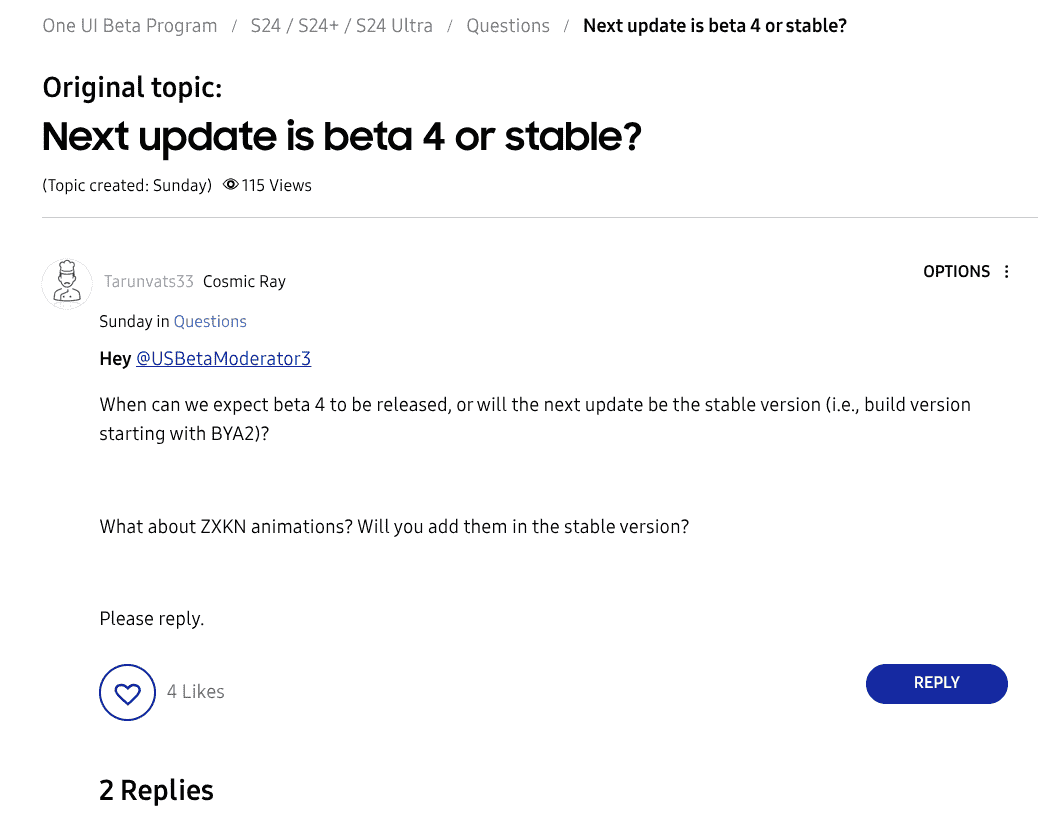This screenshot has width=1038, height=827.
Task: Click the eye icon beside view count
Action: coord(231,185)
